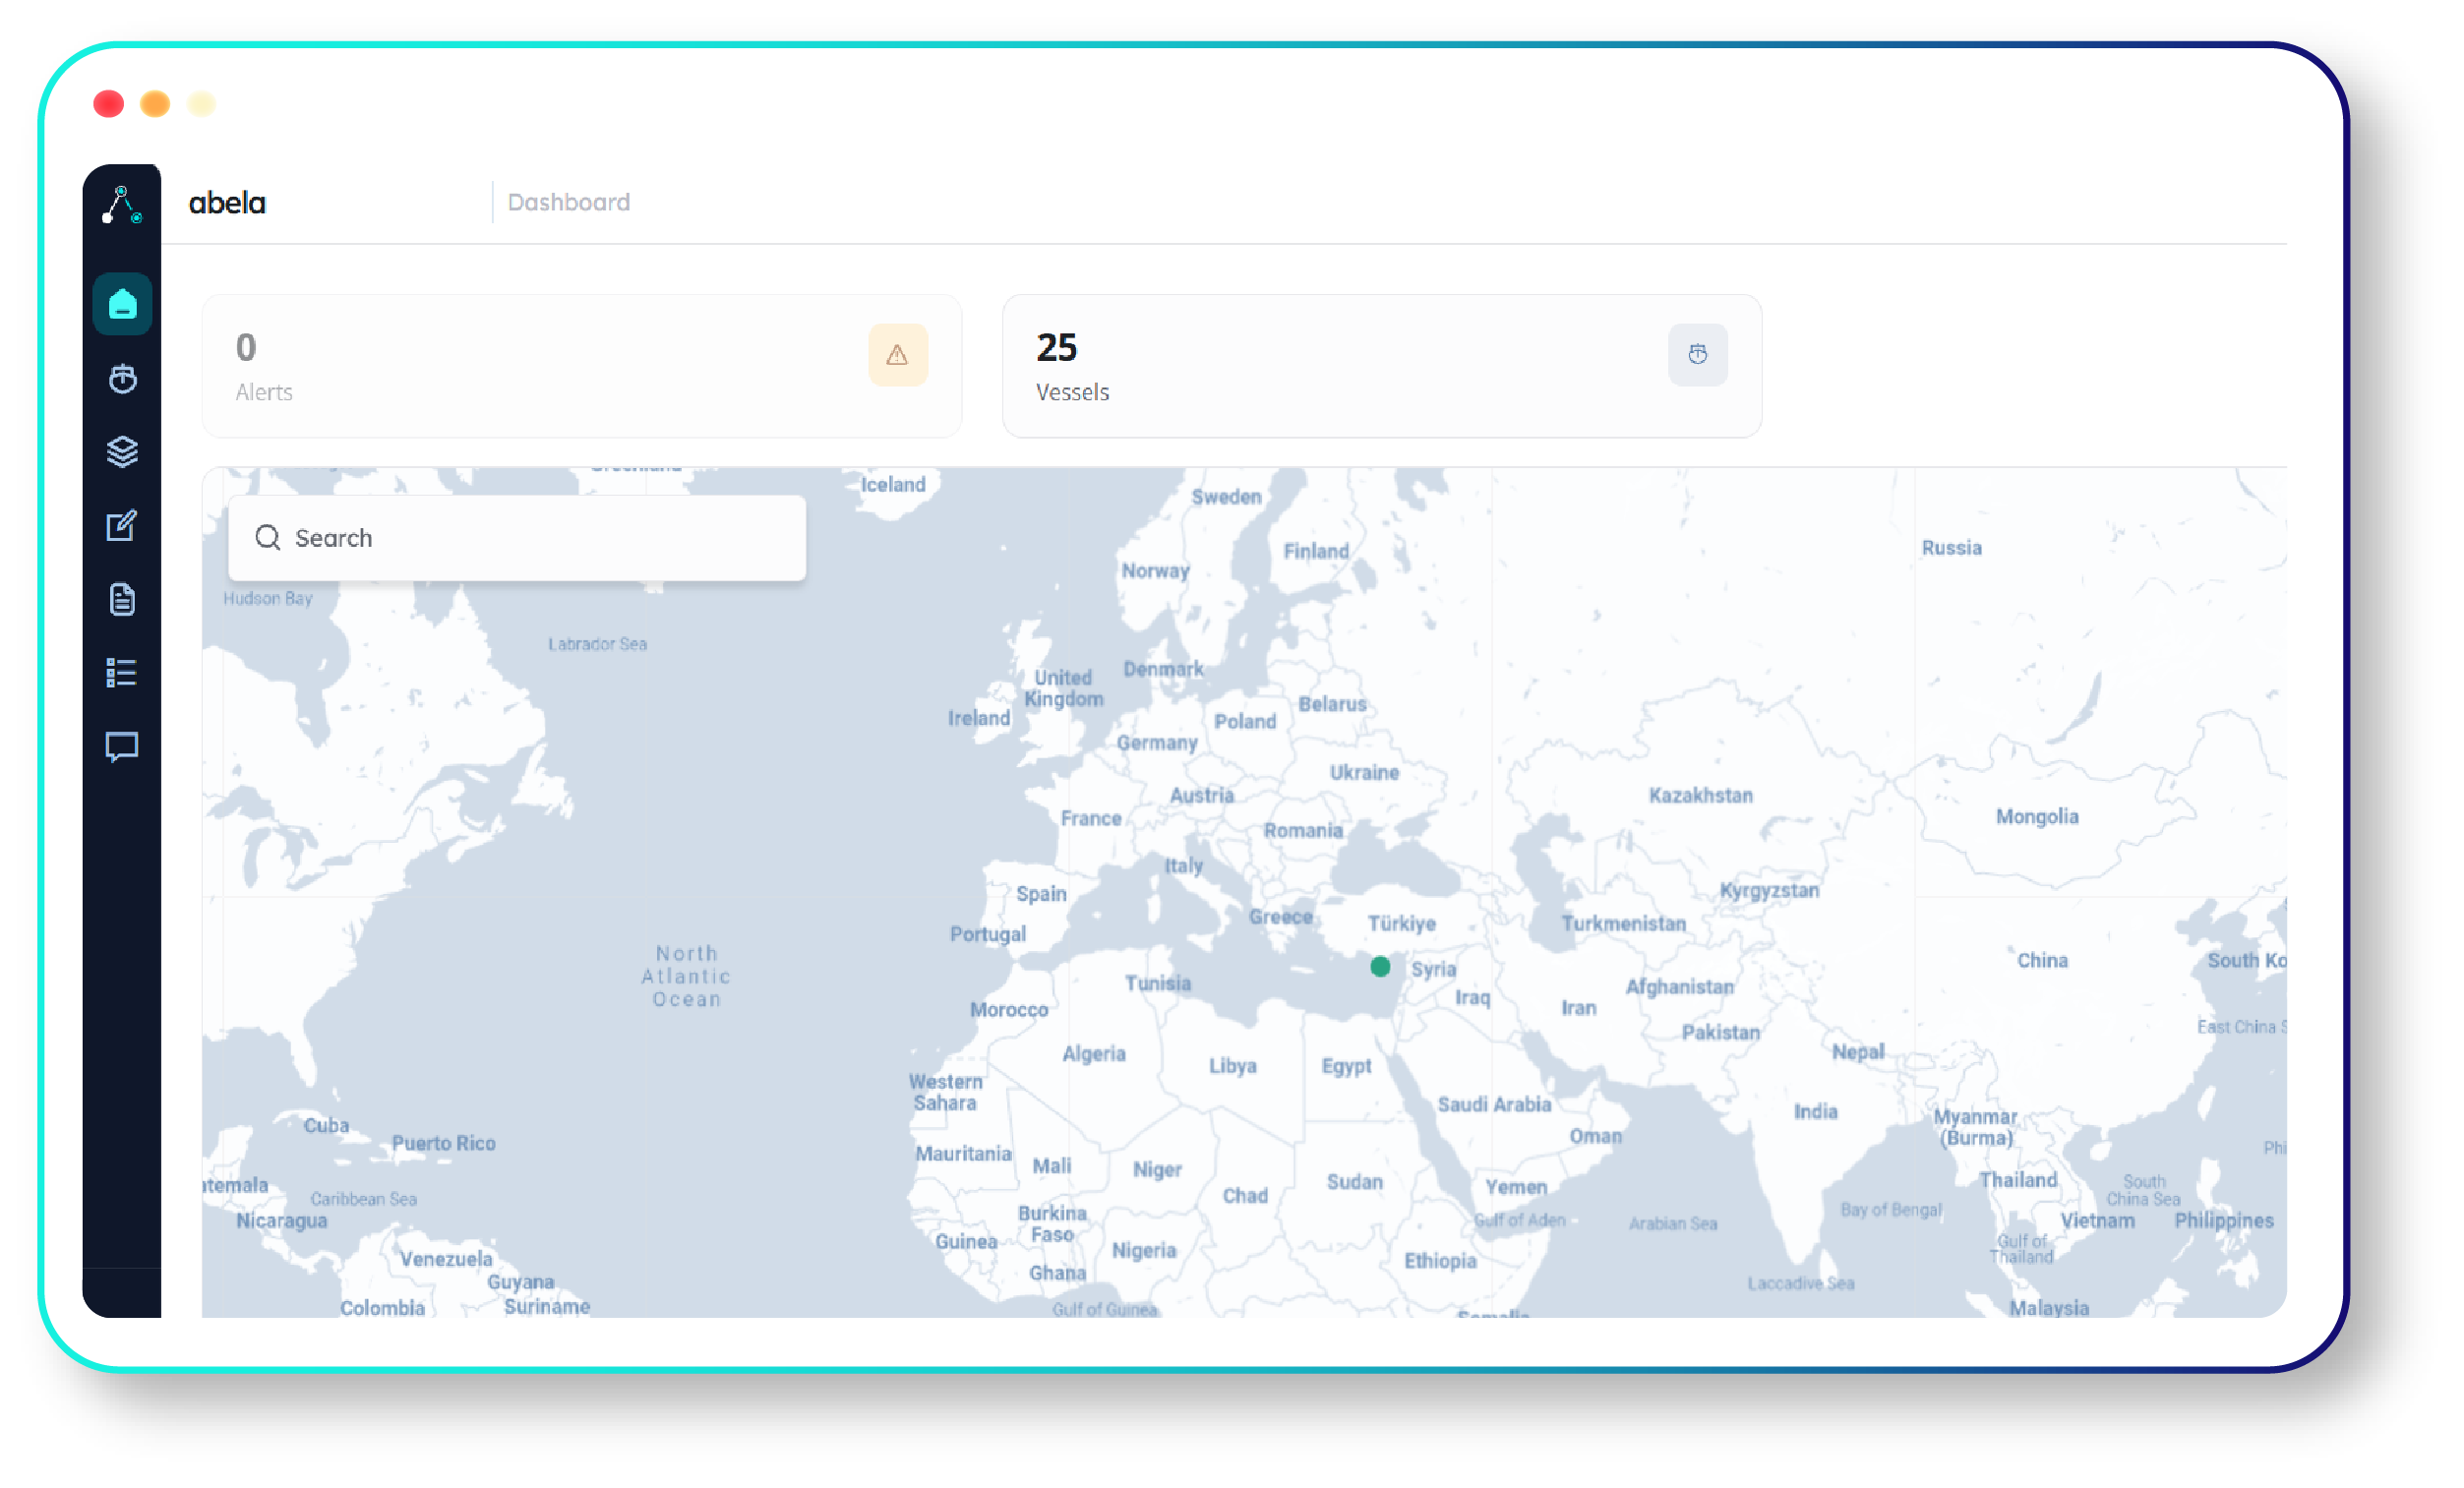Click the Mongolia map label

coord(2037,817)
